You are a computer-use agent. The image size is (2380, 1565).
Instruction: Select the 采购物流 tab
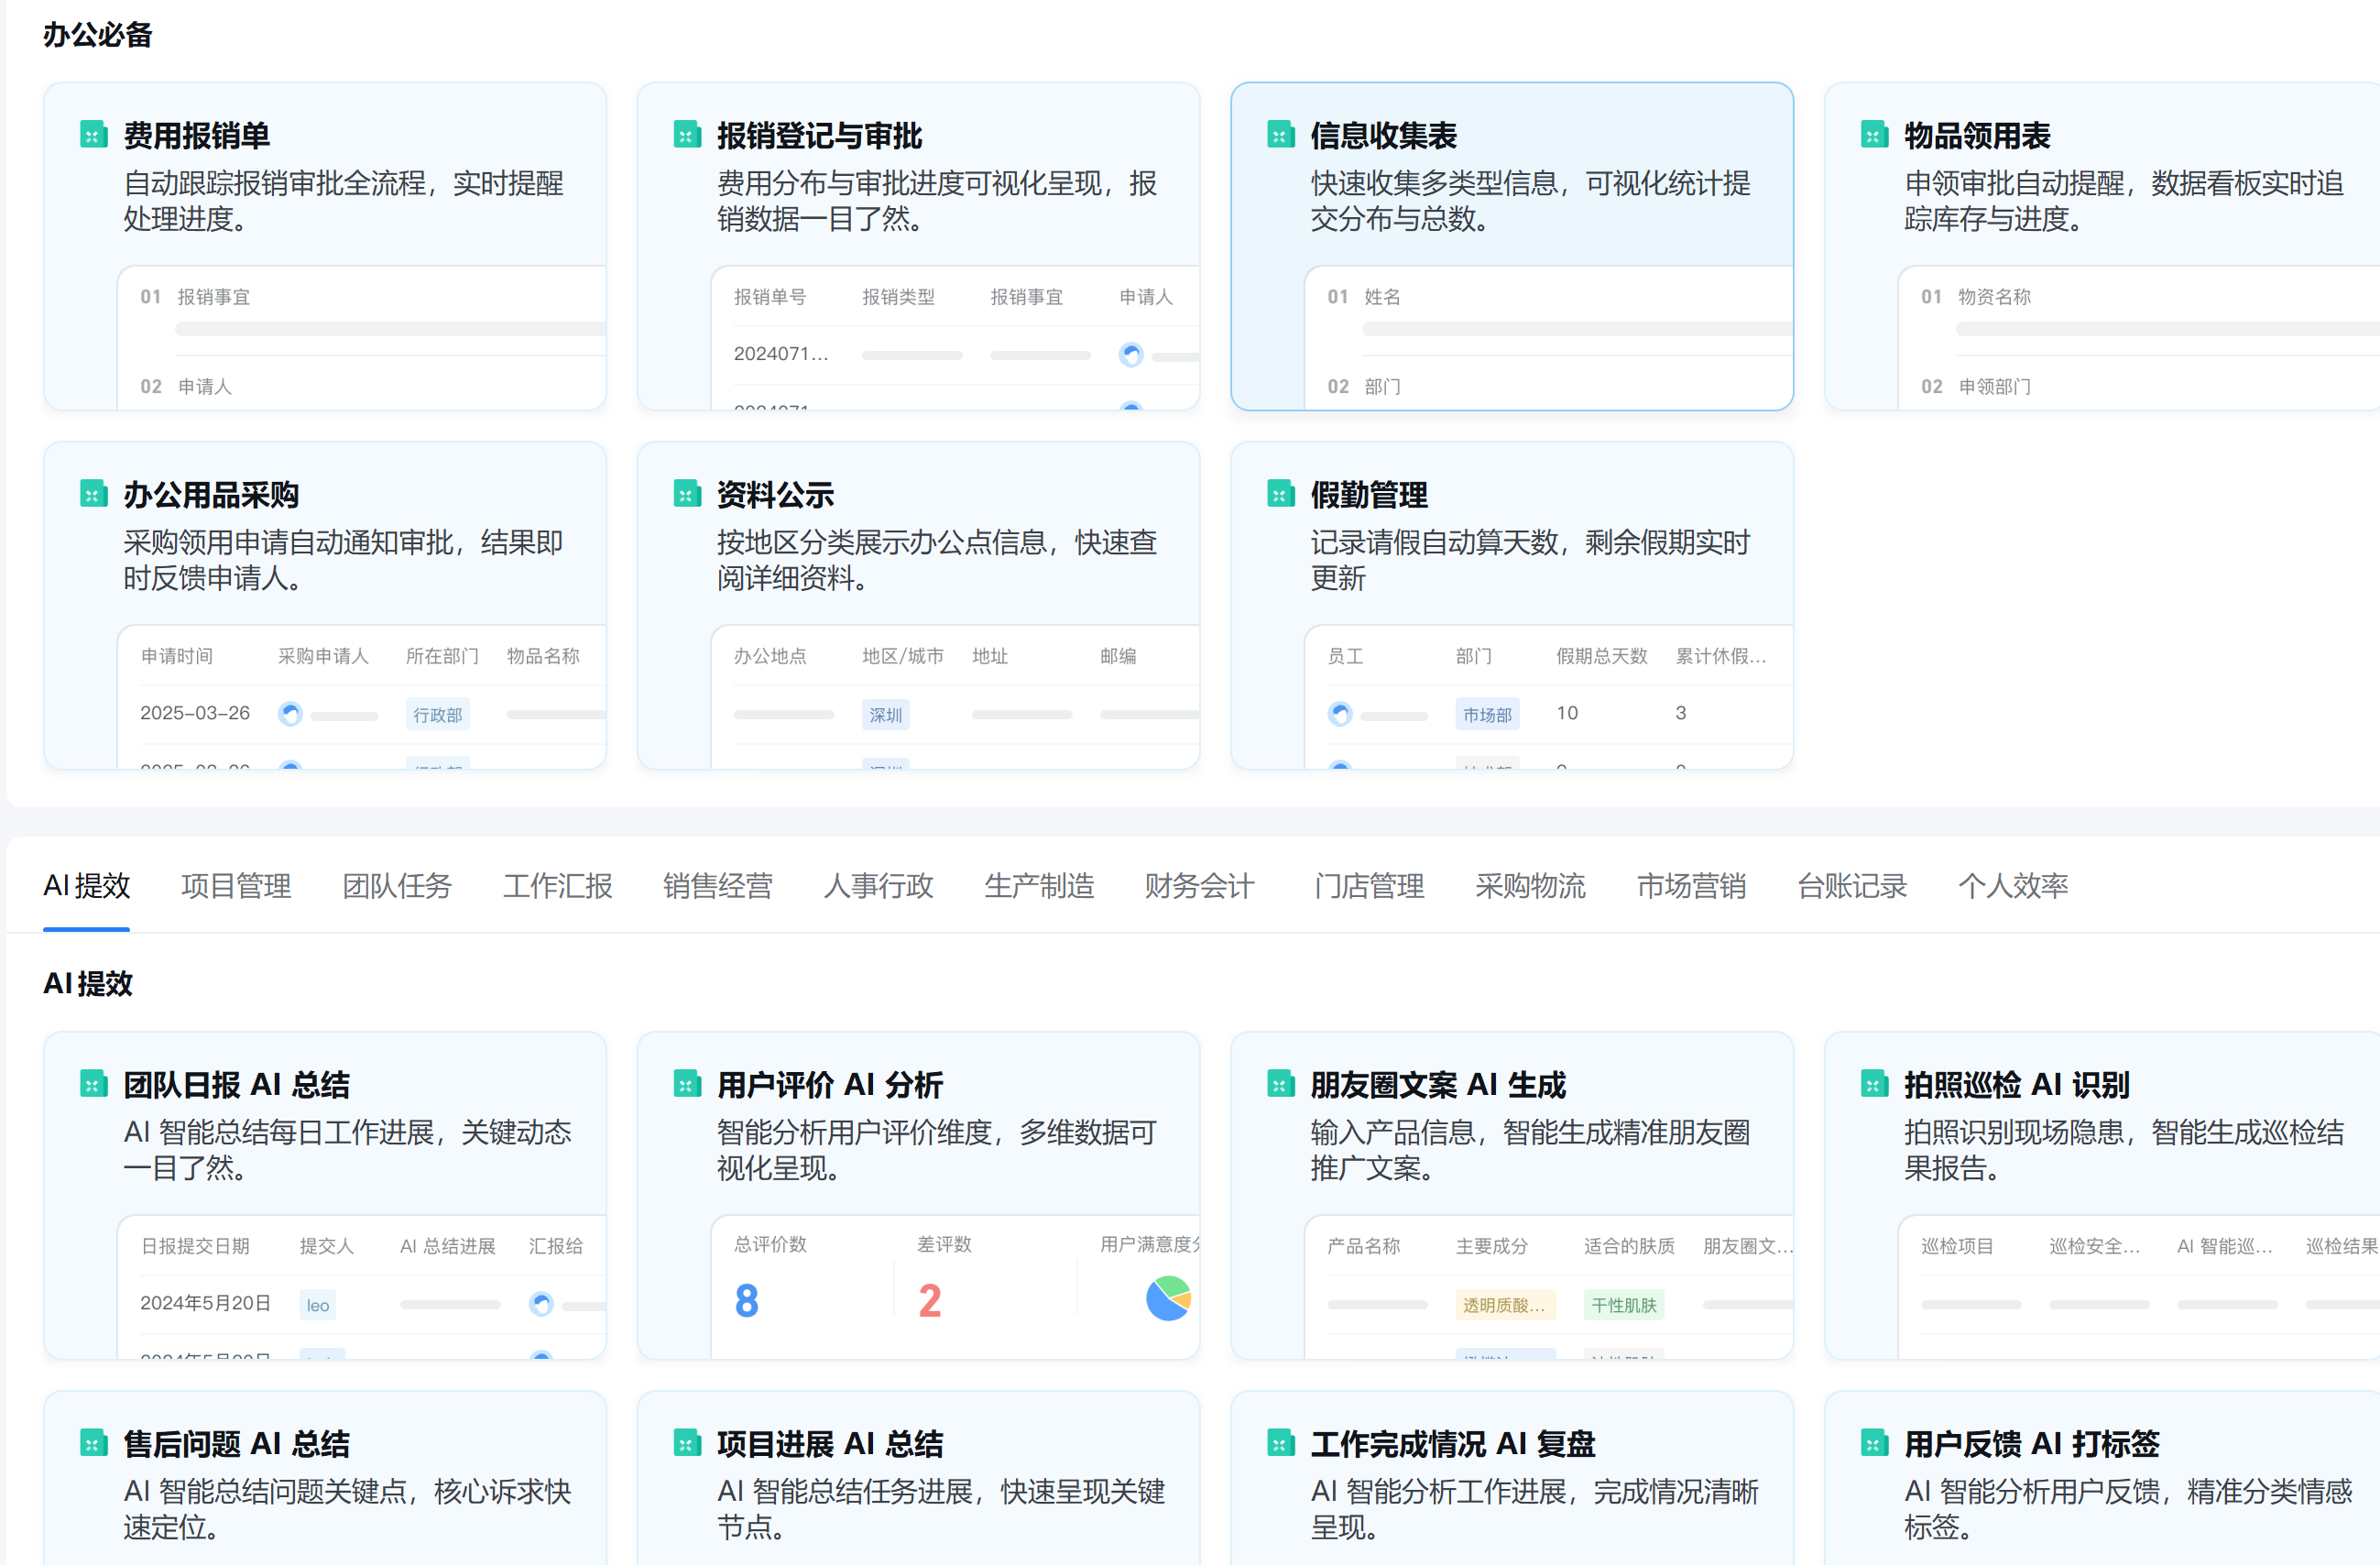tap(1531, 886)
